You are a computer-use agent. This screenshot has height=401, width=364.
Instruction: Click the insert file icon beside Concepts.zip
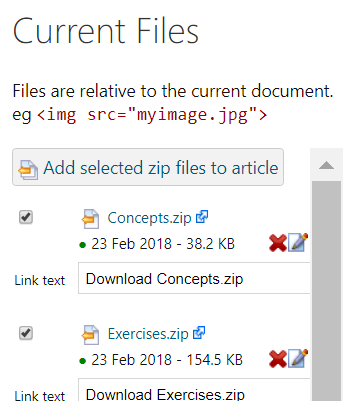click(x=90, y=219)
